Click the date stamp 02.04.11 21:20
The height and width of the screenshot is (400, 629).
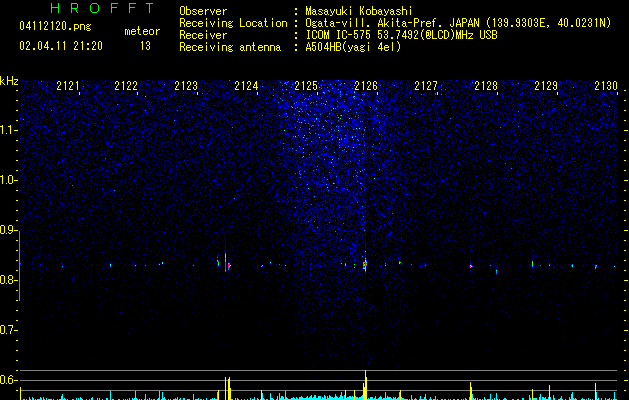[61, 46]
